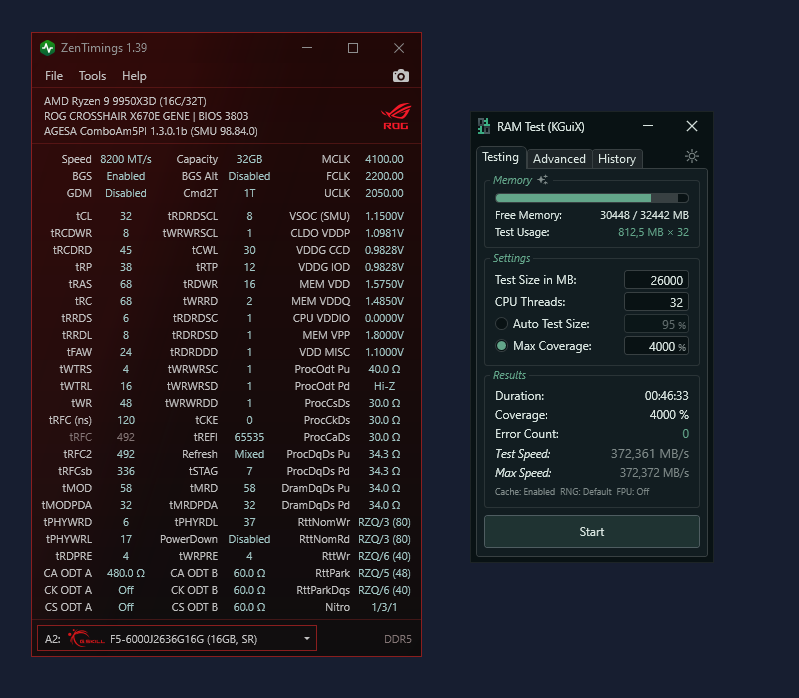Click the sparkle icon beside Memory
This screenshot has width=799, height=698.
click(543, 180)
